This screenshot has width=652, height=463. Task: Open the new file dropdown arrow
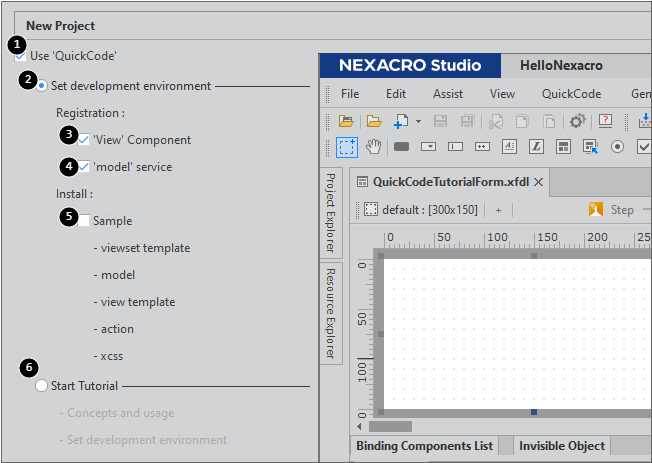pos(418,121)
